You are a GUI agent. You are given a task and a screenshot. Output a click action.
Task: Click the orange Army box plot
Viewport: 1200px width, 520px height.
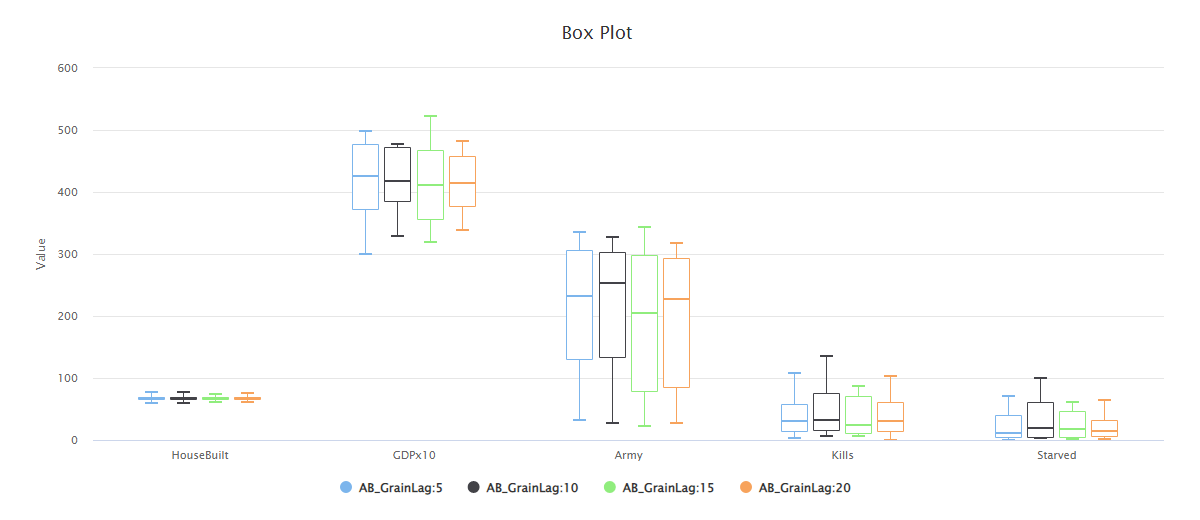click(x=676, y=323)
